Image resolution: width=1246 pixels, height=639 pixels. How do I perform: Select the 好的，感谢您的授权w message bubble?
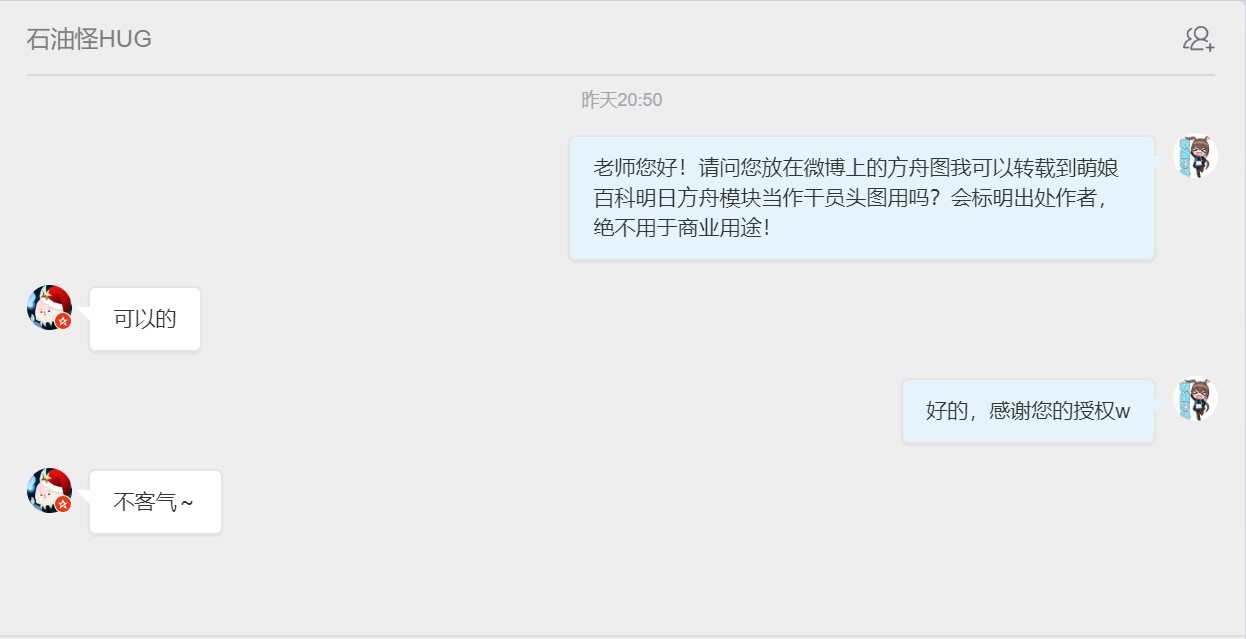[x=1028, y=411]
